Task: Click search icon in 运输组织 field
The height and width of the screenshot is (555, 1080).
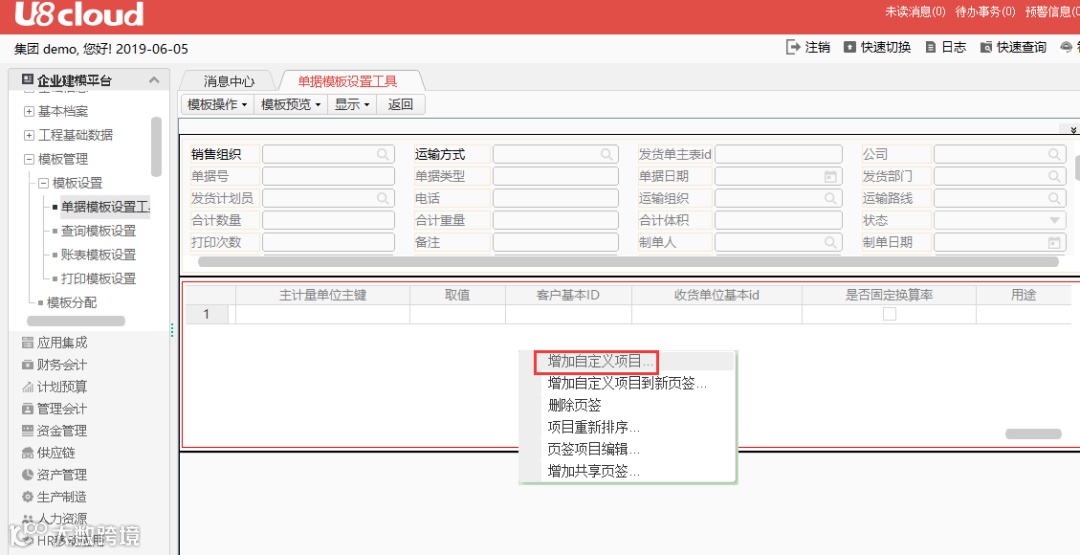Action: pos(831,198)
